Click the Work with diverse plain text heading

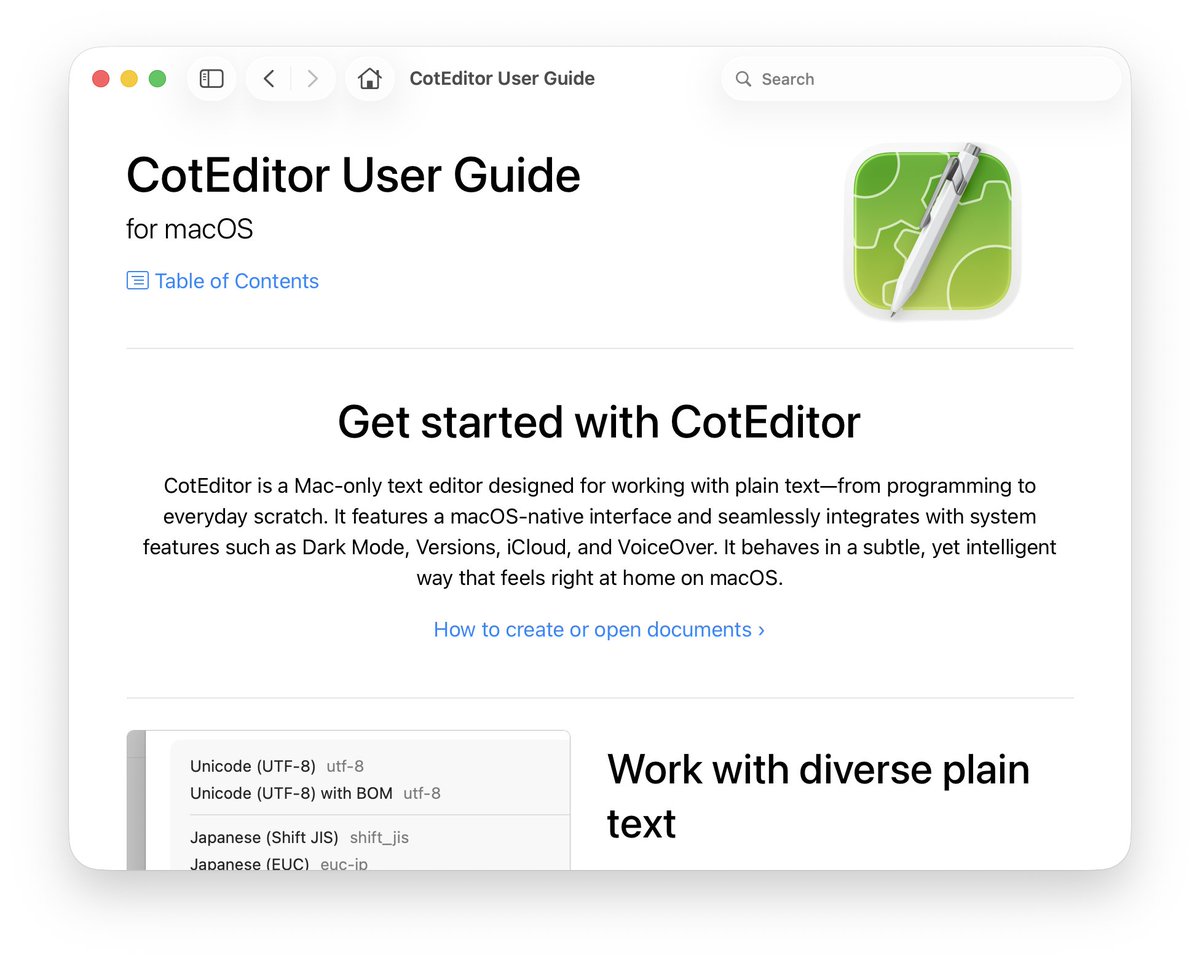818,797
